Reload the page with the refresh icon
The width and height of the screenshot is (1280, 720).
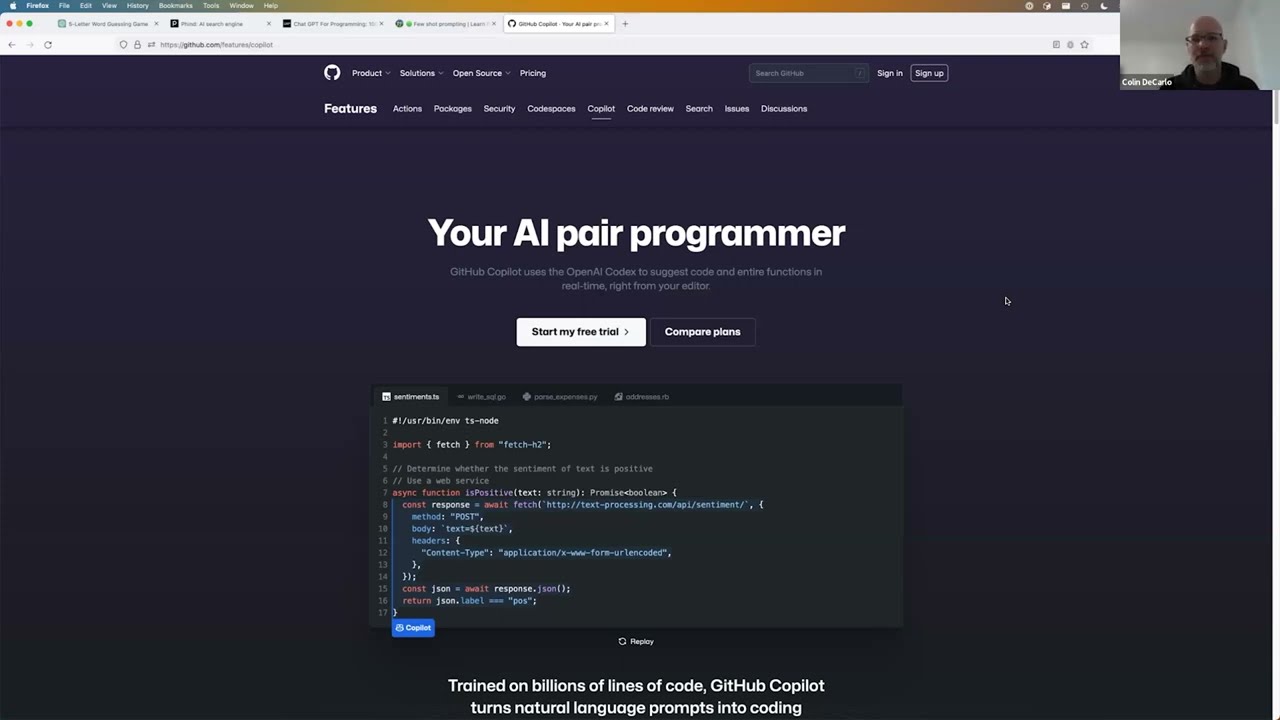48,44
